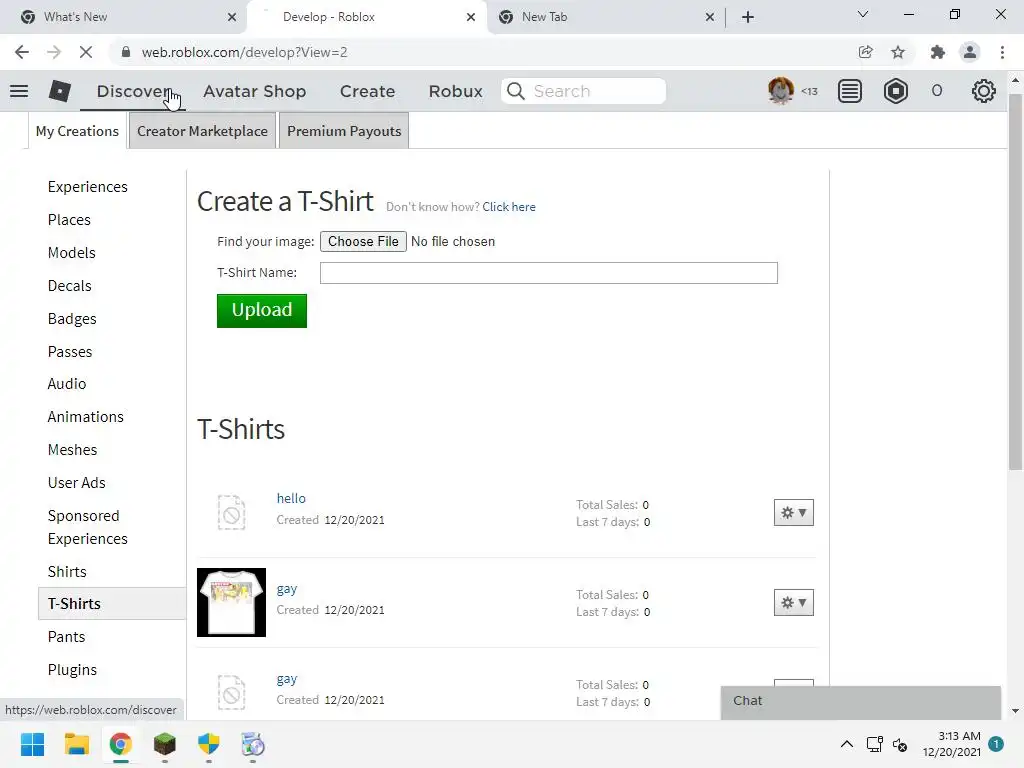Focus the T-Shirt Name input field
Viewport: 1024px width, 768px height.
[x=549, y=273]
